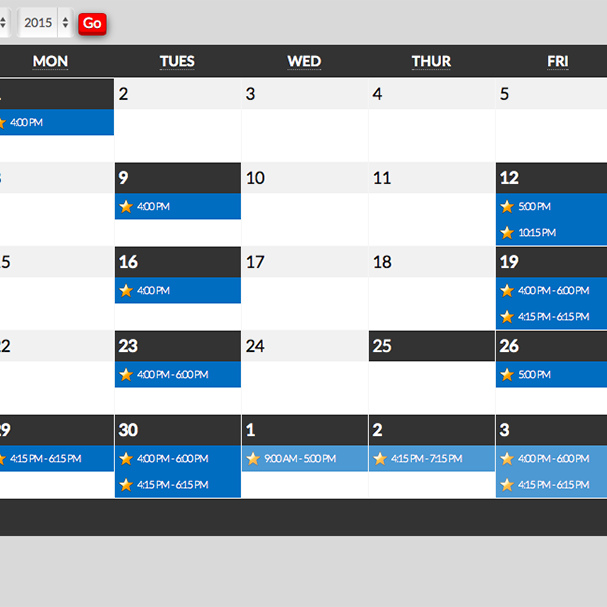Open the 2015 year dropdown

coord(46,22)
